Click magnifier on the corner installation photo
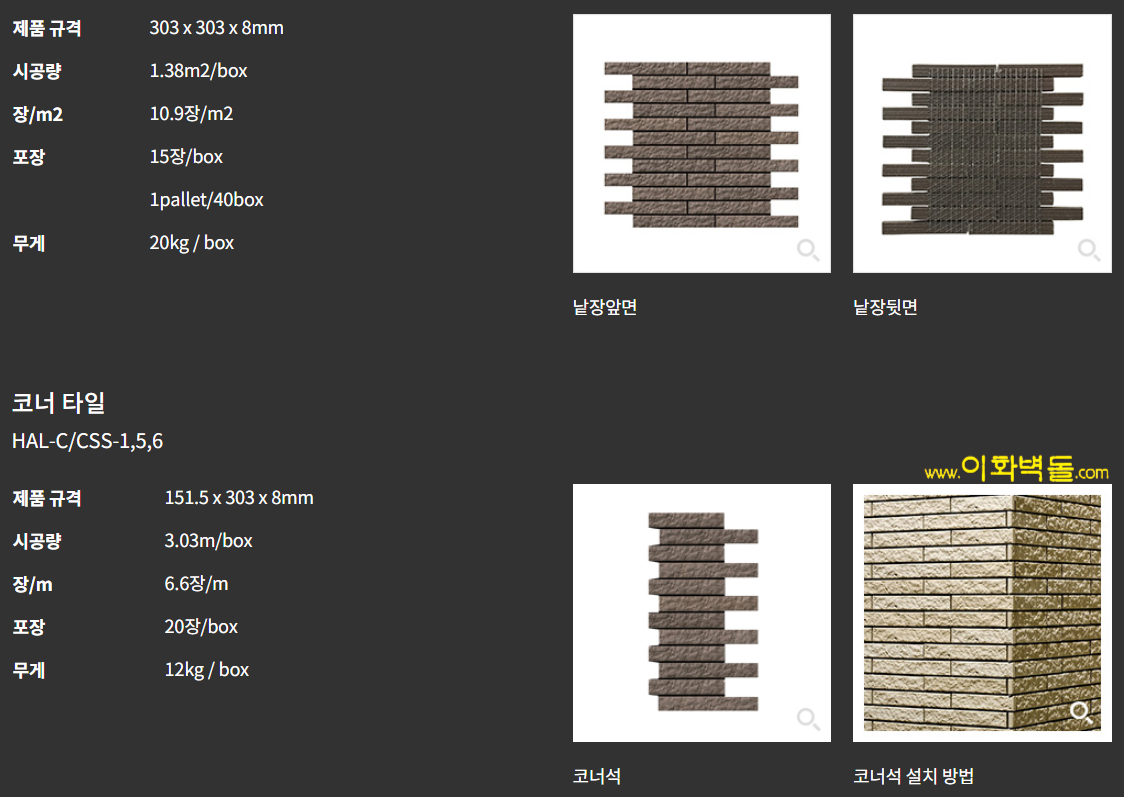This screenshot has width=1124, height=797. pyautogui.click(x=1081, y=712)
